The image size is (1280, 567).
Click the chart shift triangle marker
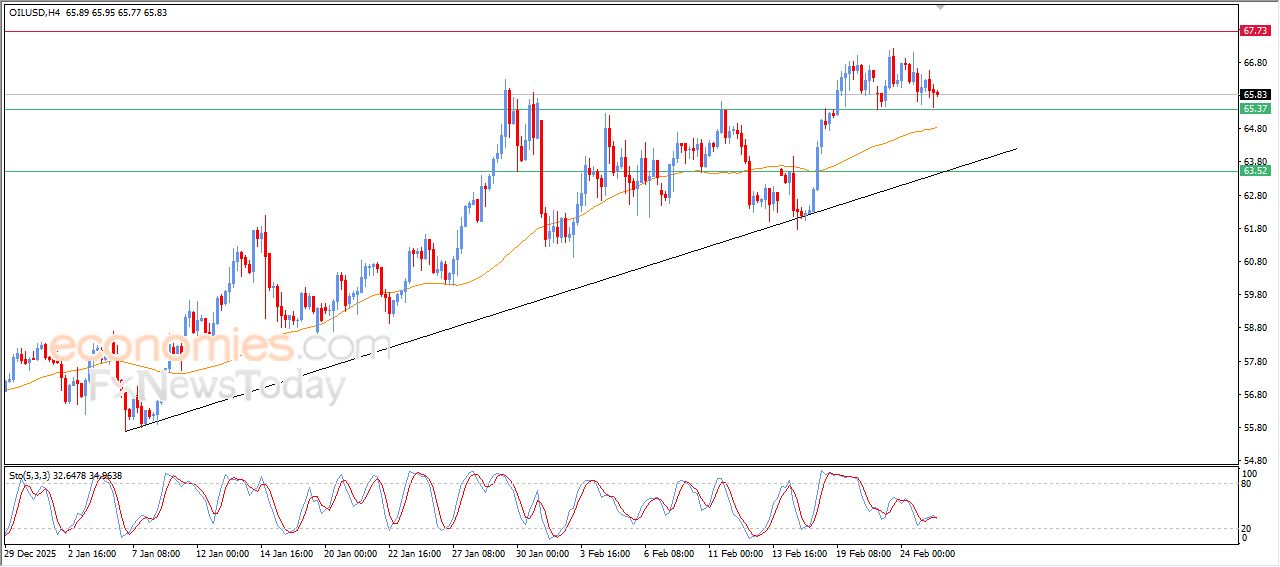coord(939,7)
